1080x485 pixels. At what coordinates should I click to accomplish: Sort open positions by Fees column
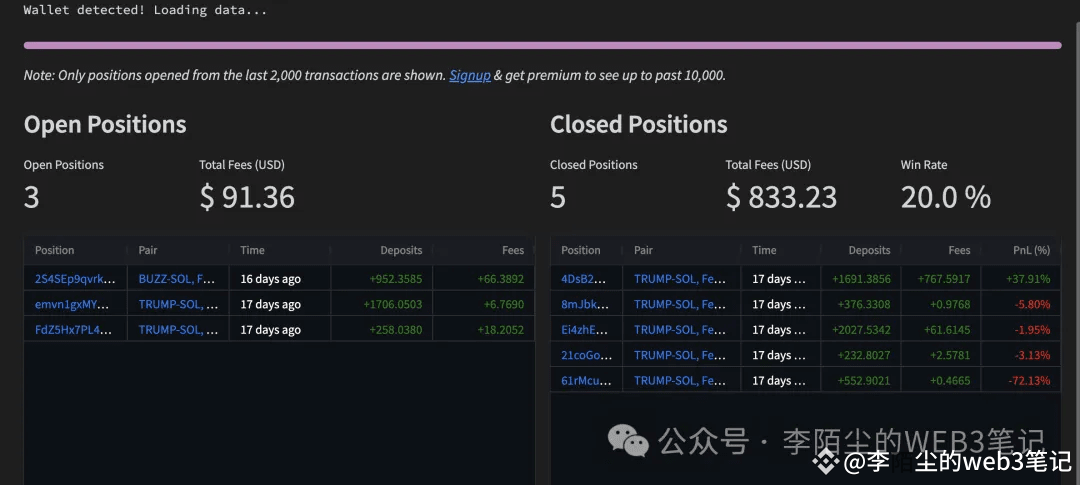pyautogui.click(x=513, y=250)
